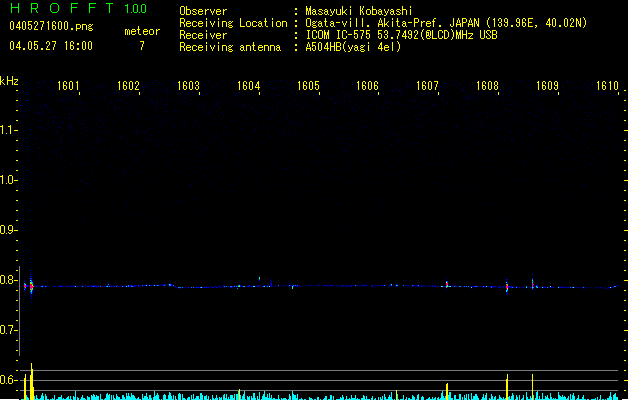This screenshot has width=629, height=400.
Task: Click the 0.9 kHz frequency label
Action: click(x=8, y=230)
